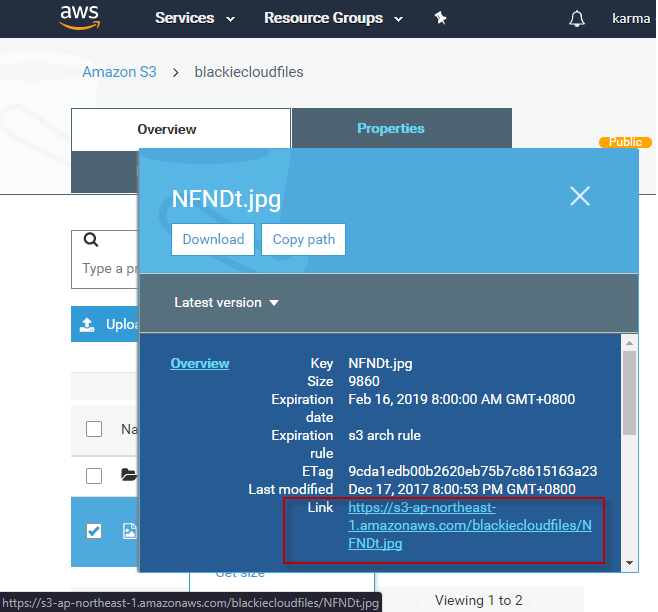Image resolution: width=658 pixels, height=612 pixels.
Task: Click the AWS logo
Action: [79, 17]
